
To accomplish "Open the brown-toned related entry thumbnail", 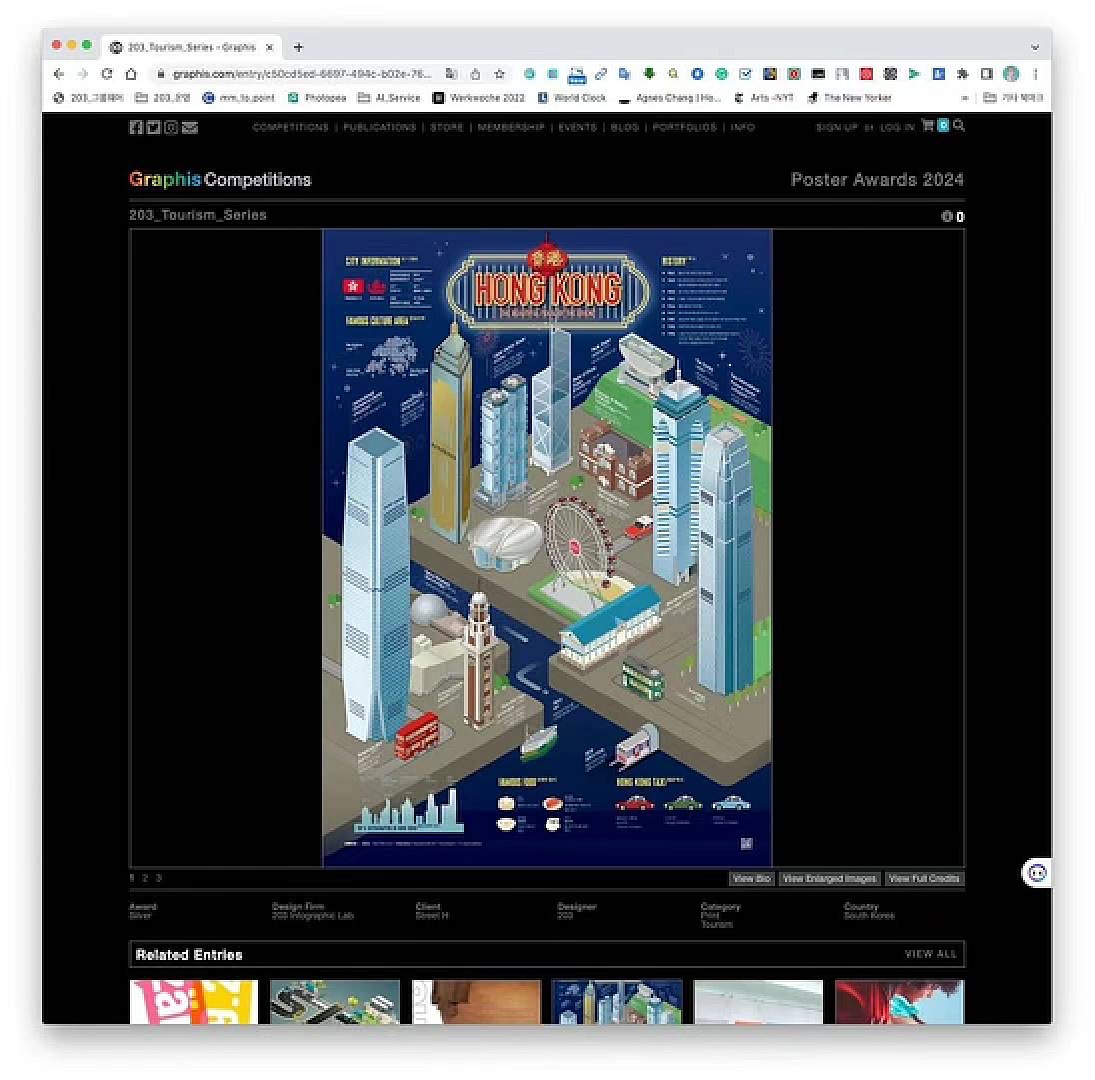I will [477, 1002].
